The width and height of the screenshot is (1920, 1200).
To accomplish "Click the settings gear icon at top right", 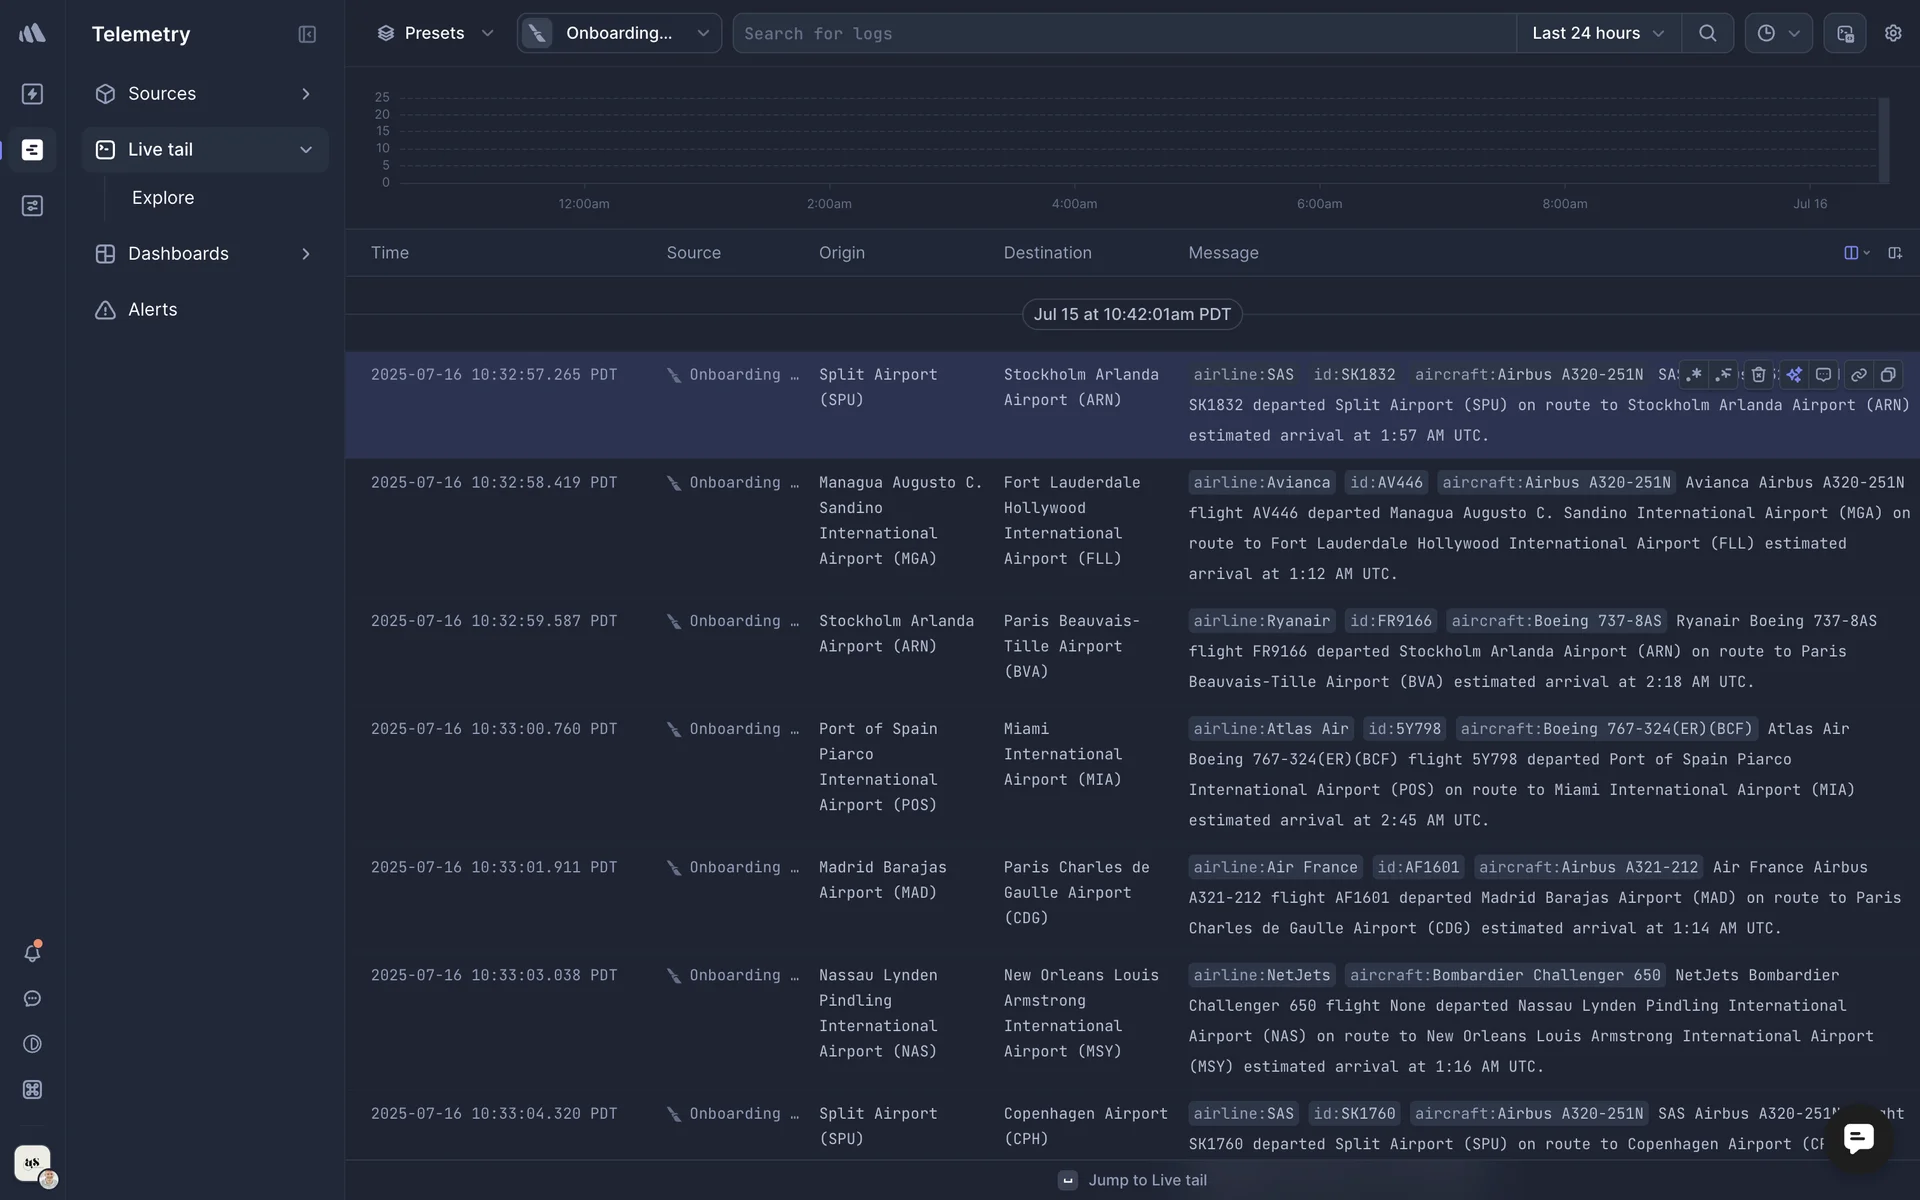I will click(1893, 33).
